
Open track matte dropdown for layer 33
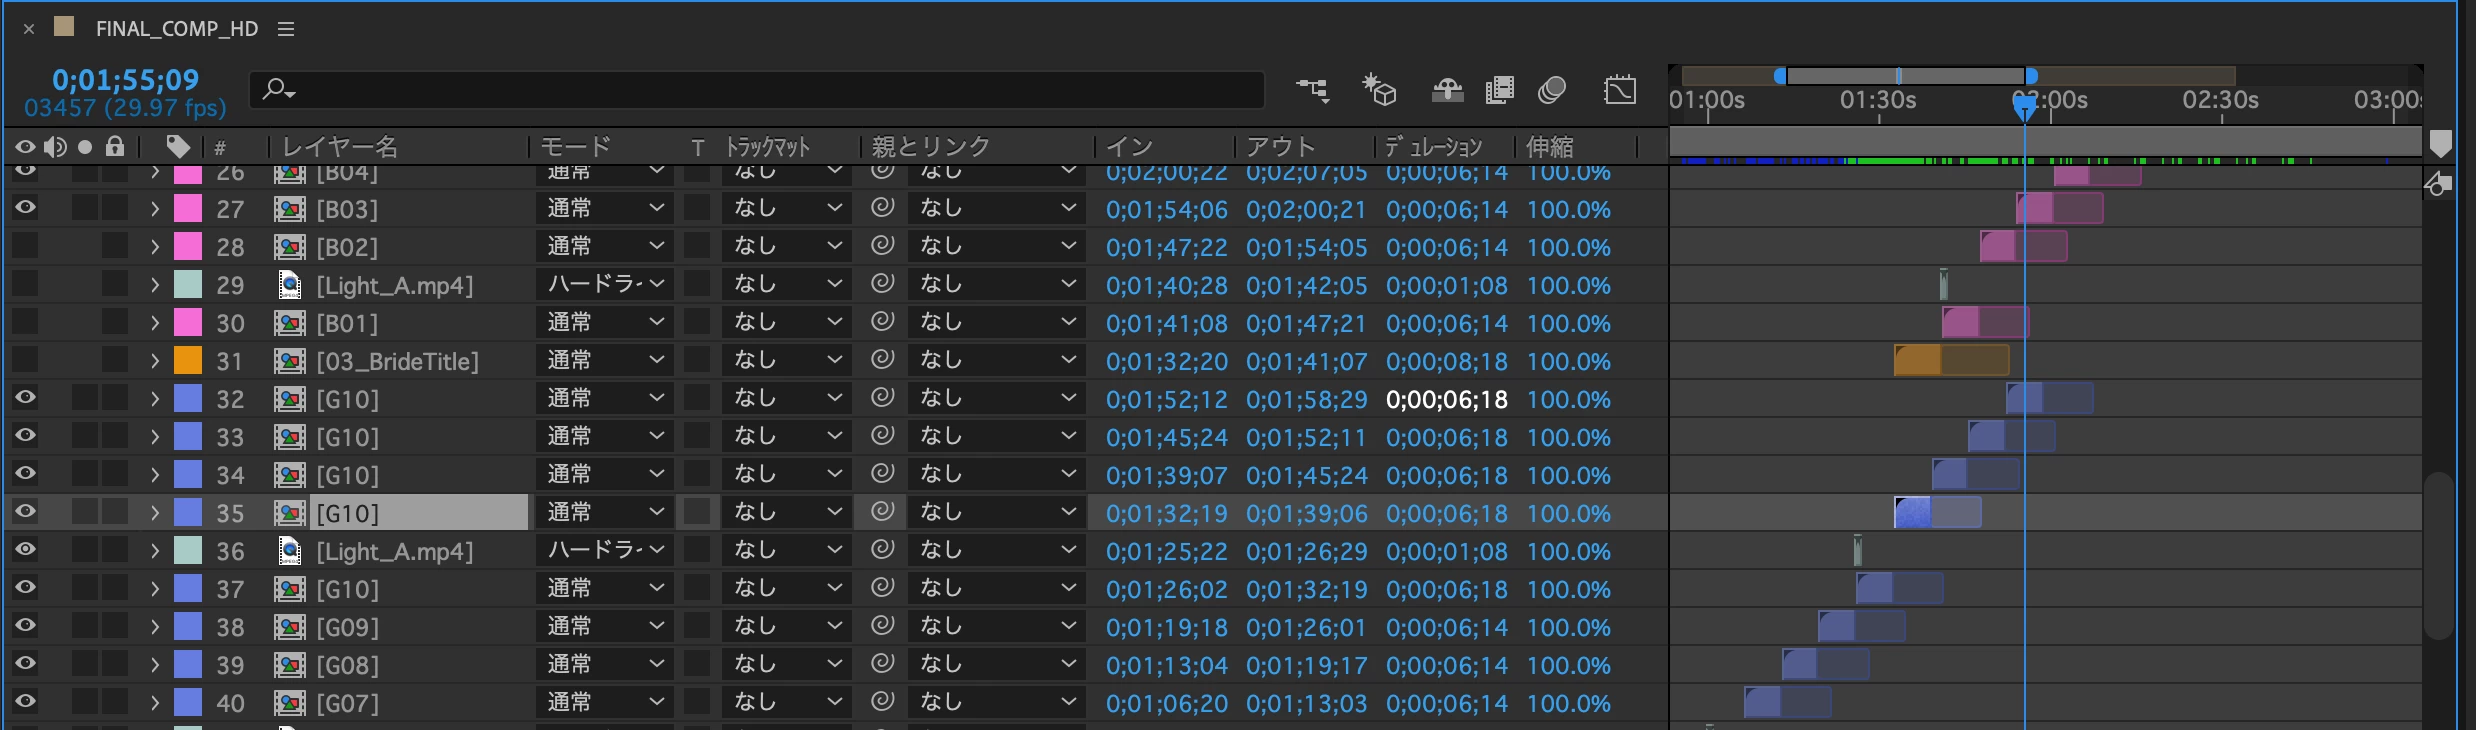click(x=786, y=436)
